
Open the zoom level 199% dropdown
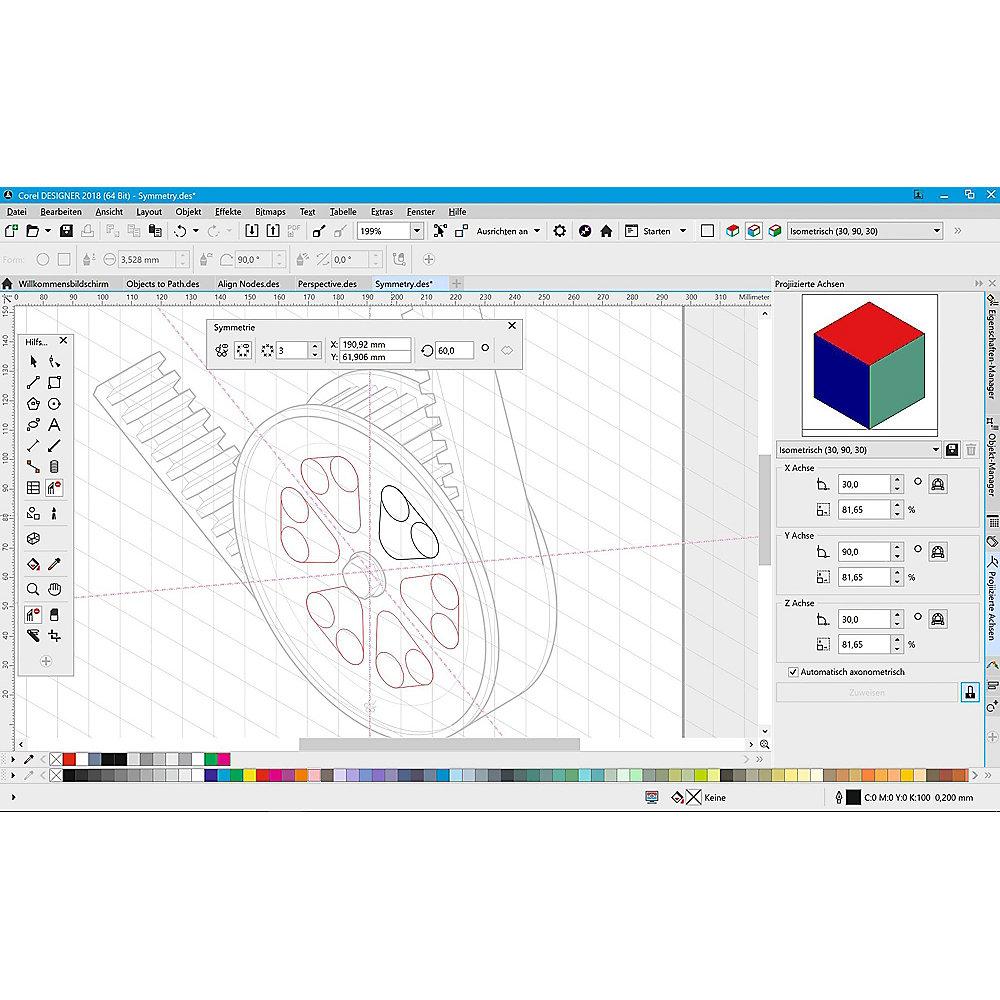click(x=417, y=231)
